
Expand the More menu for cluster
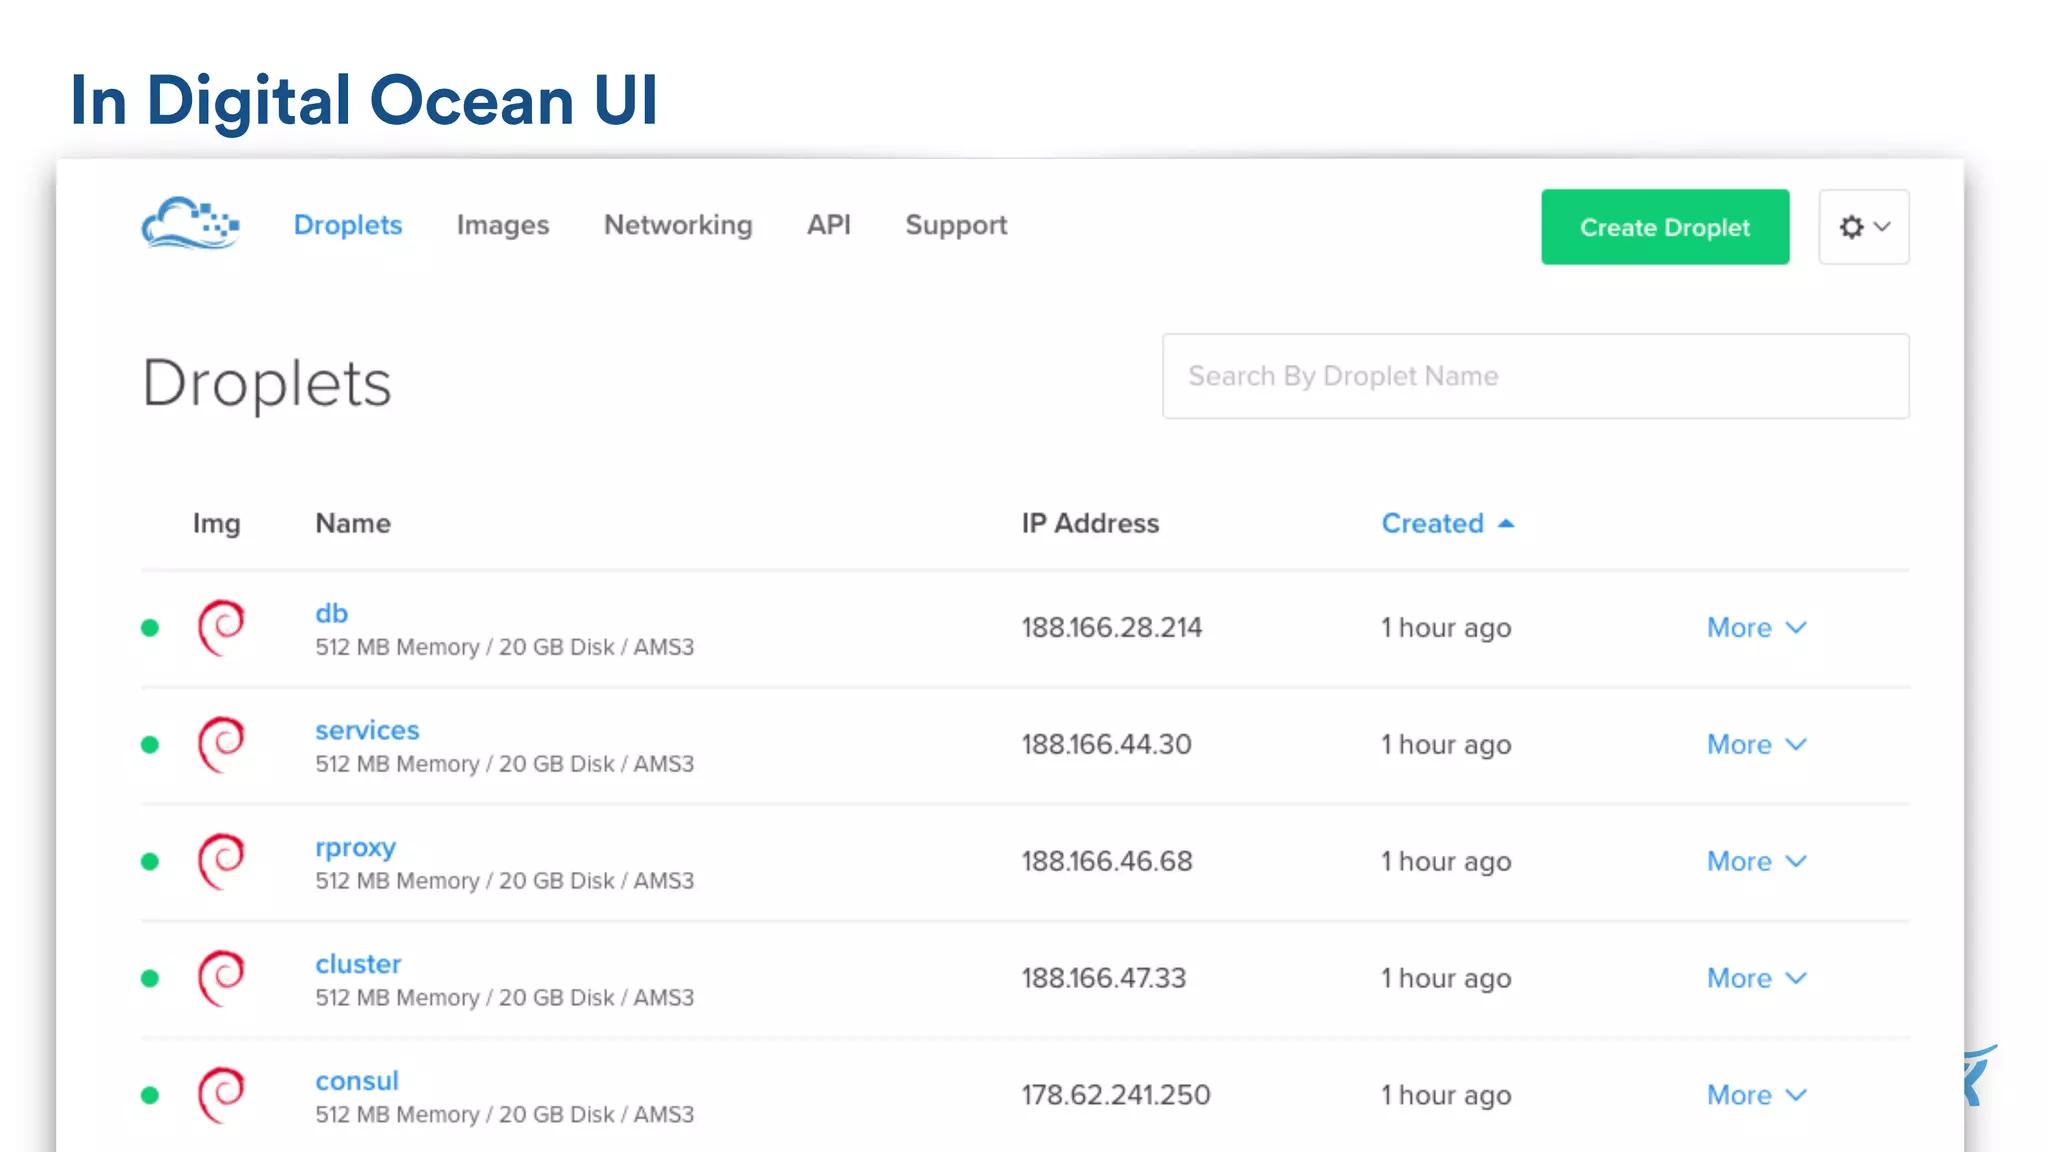(x=1757, y=979)
